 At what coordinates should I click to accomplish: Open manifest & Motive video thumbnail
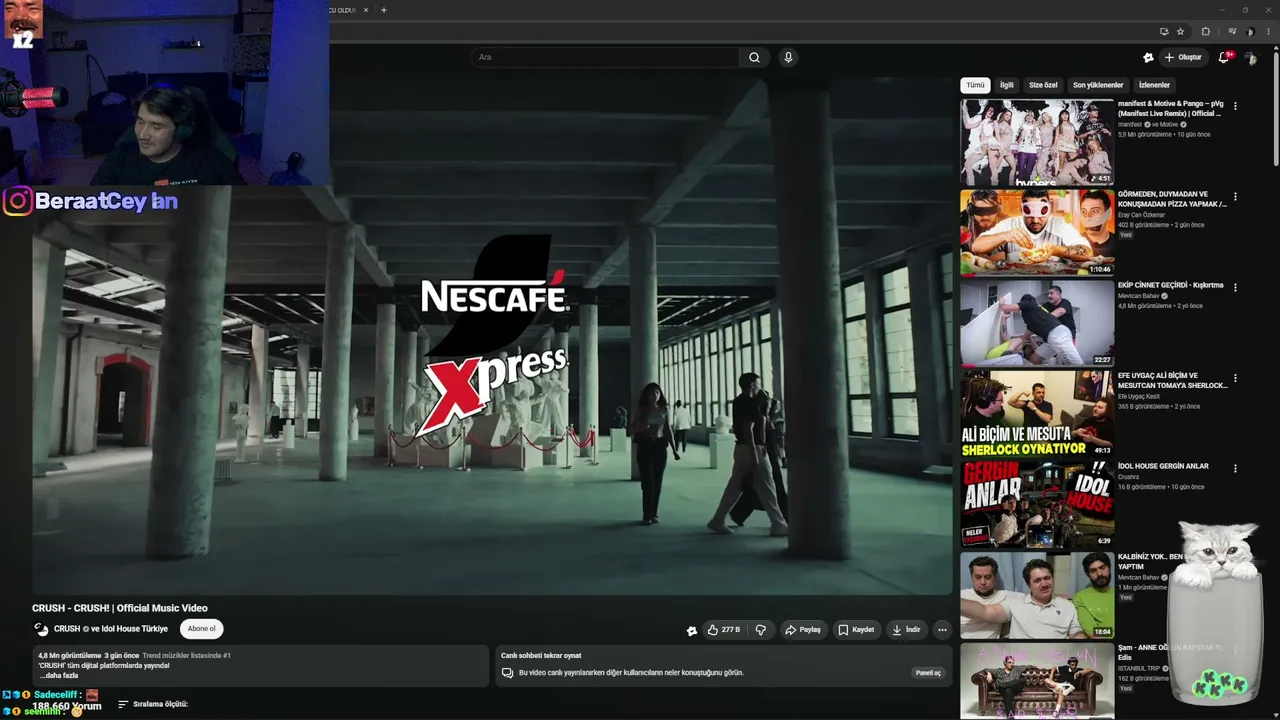[1036, 142]
